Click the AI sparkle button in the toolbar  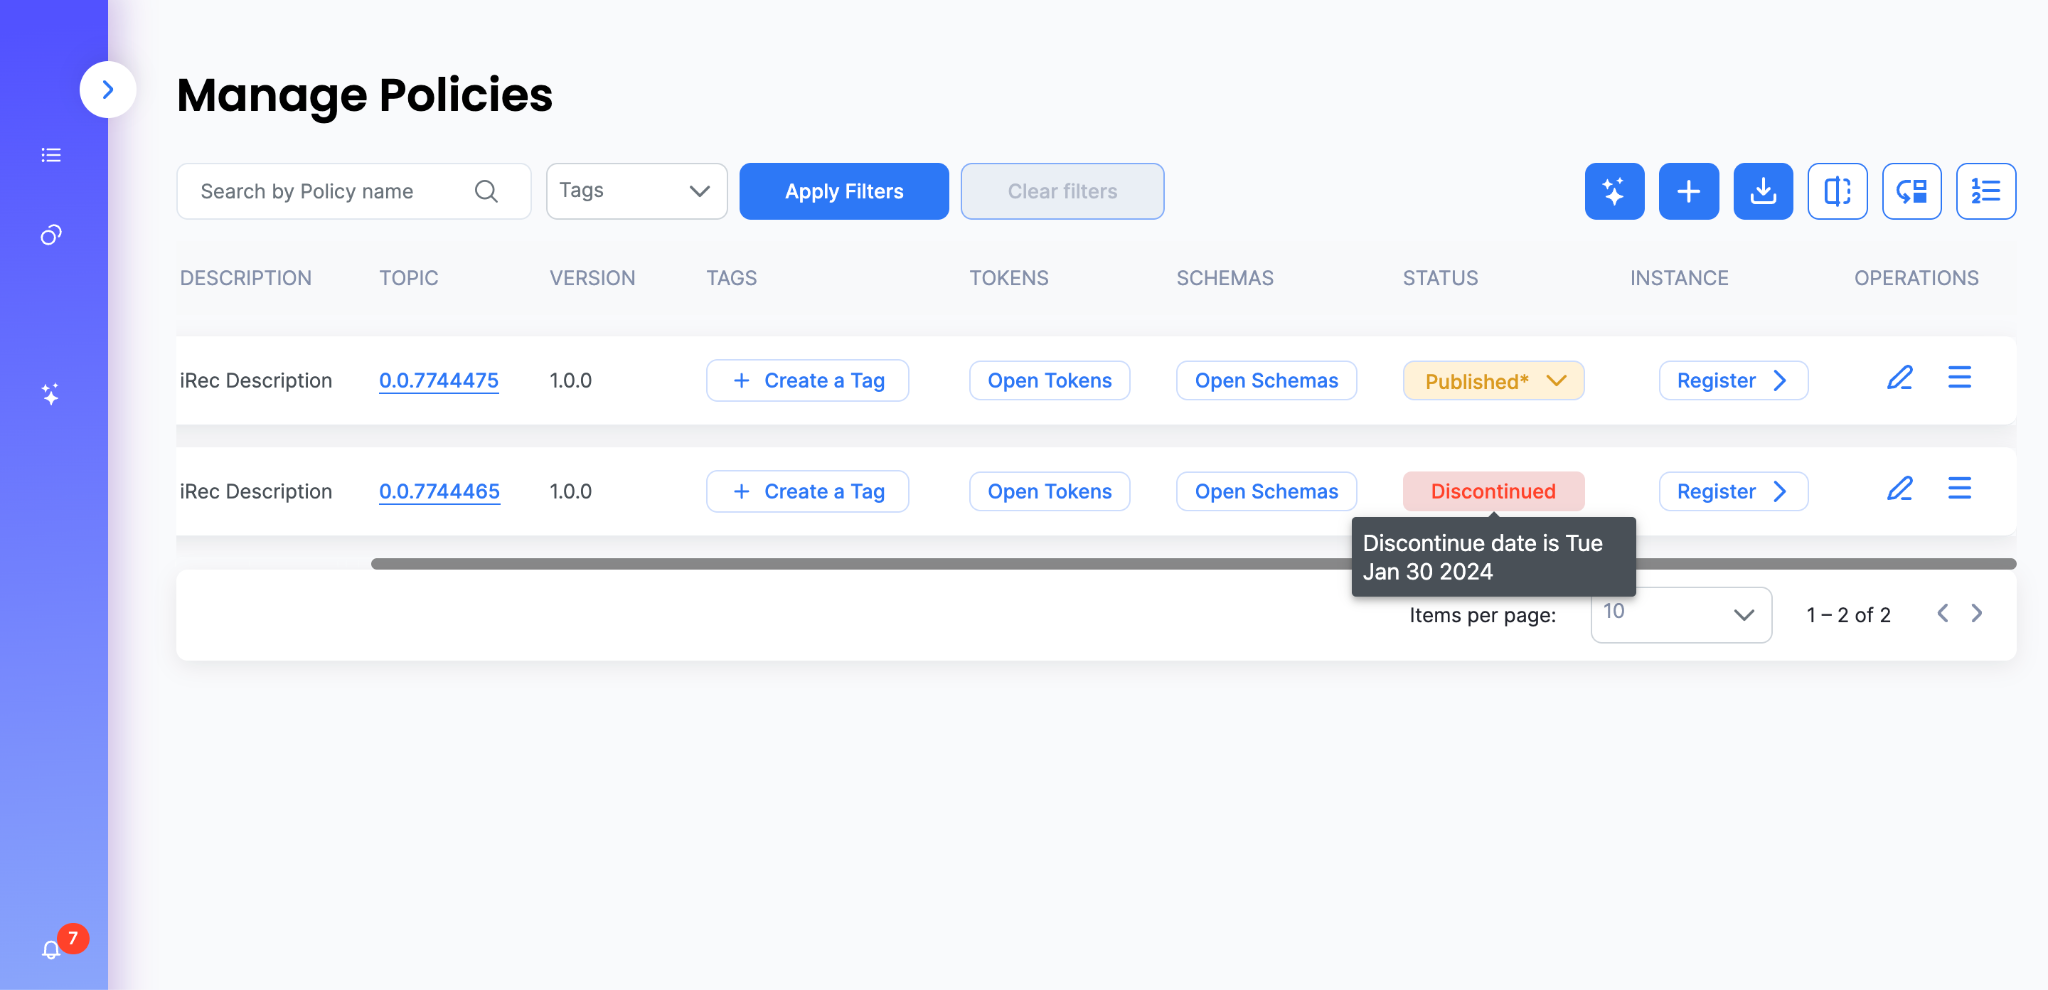pyautogui.click(x=1614, y=191)
